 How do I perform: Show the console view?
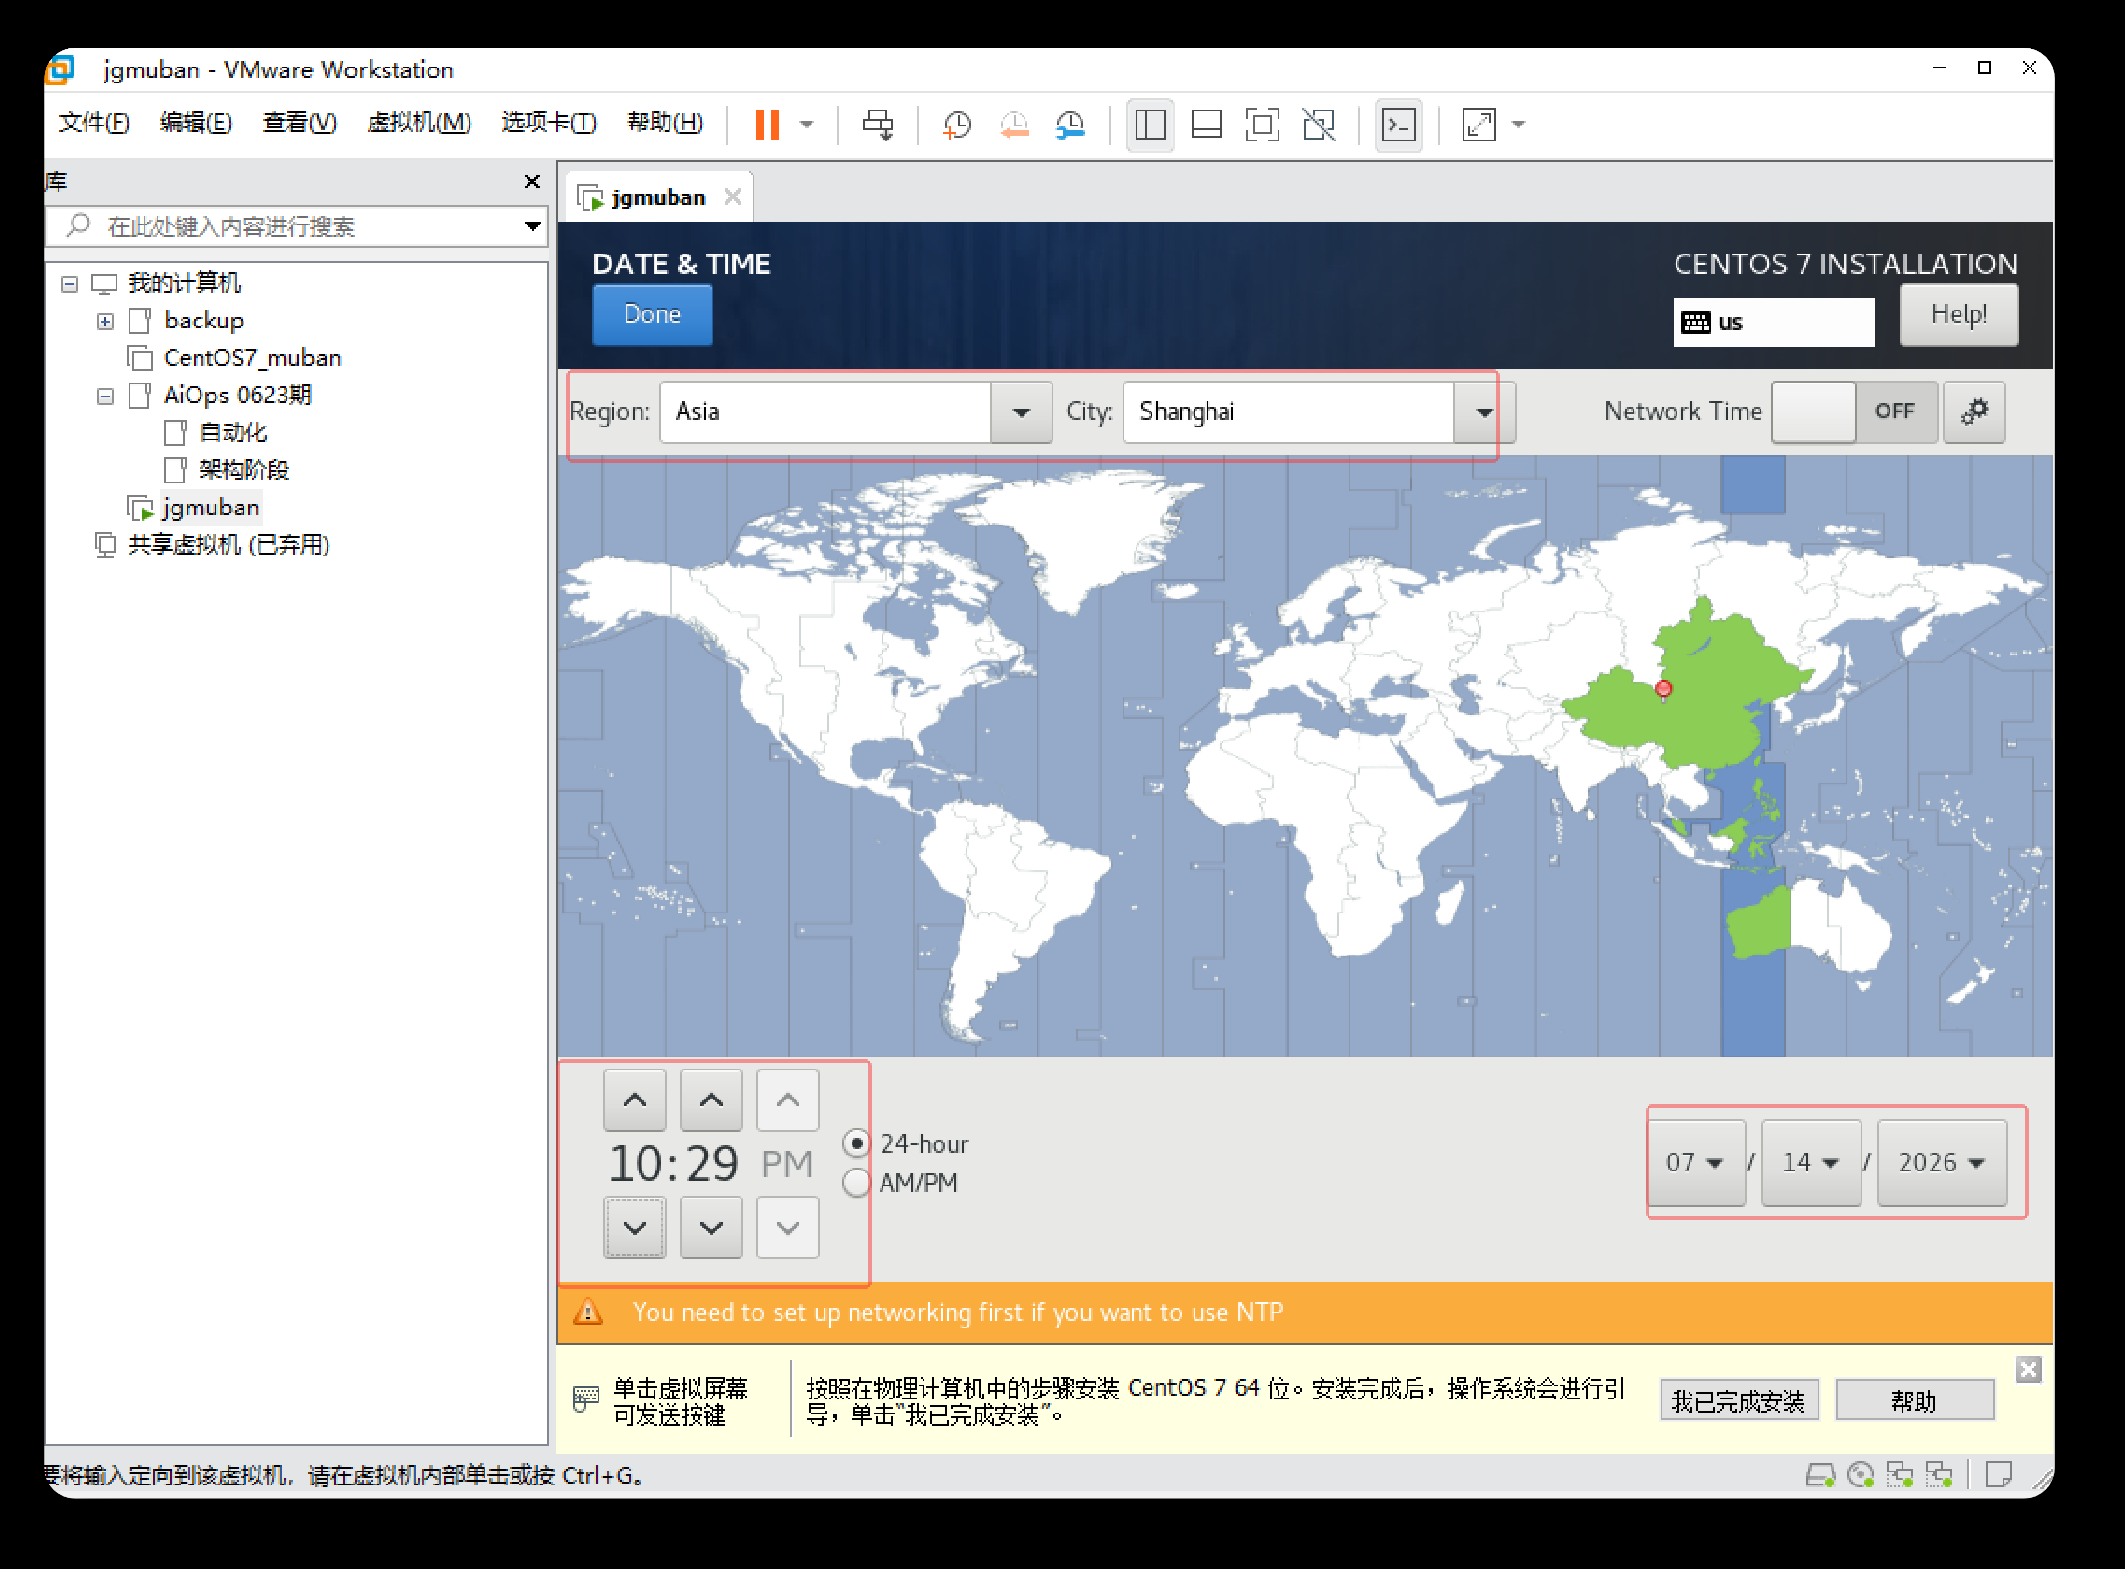[x=1398, y=125]
